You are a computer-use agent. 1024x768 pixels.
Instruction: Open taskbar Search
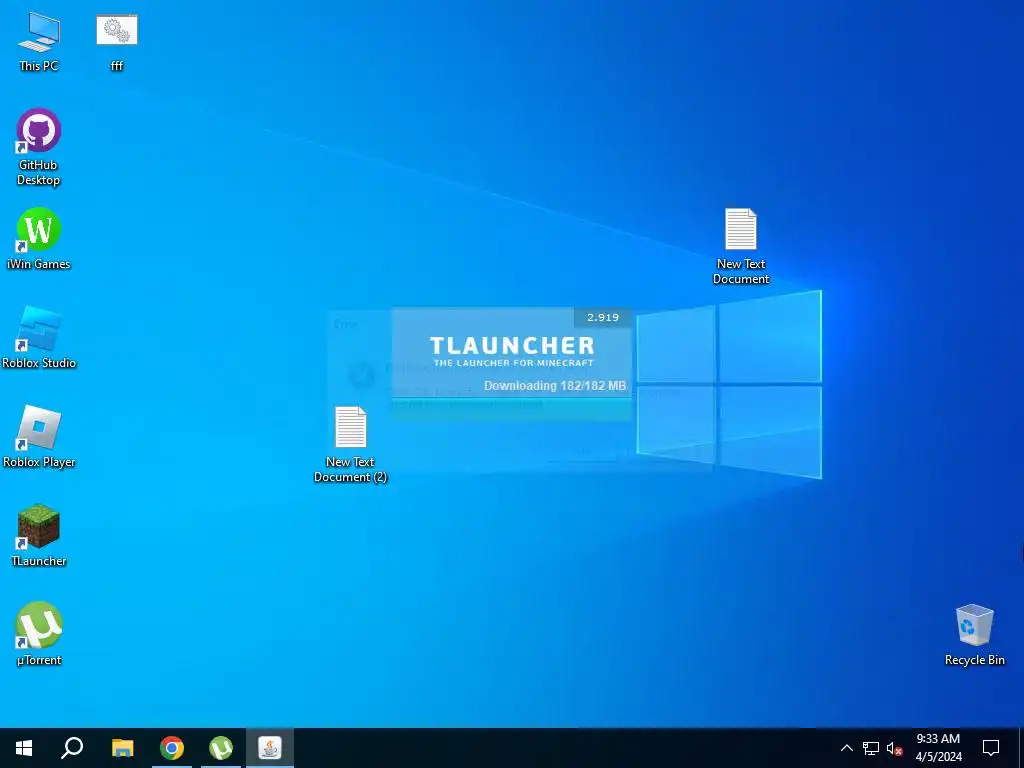[x=72, y=748]
